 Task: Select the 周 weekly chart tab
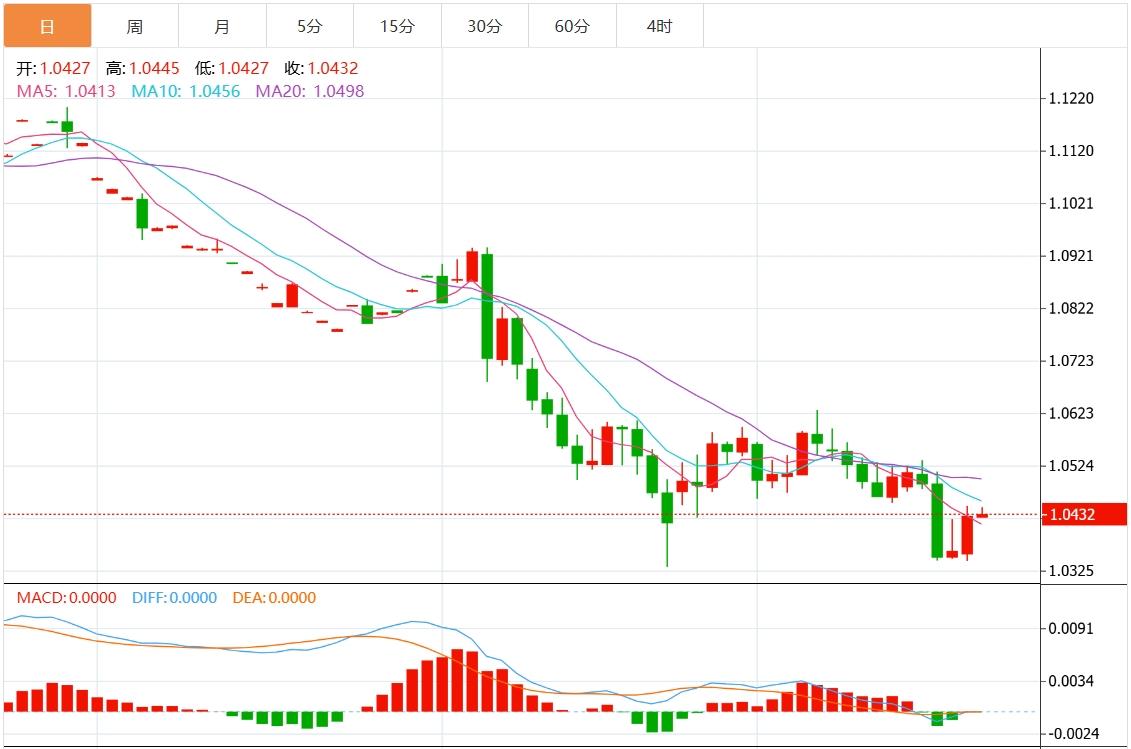coord(135,26)
